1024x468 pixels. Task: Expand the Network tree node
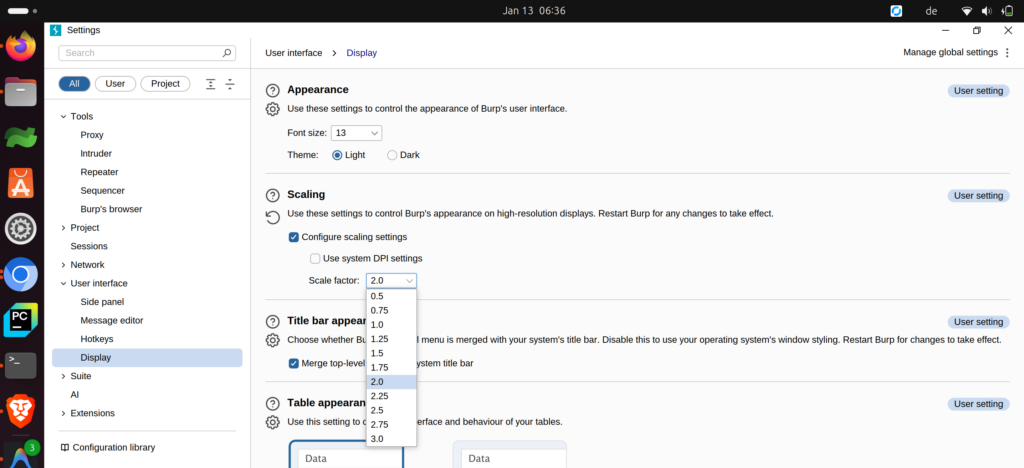[63, 265]
